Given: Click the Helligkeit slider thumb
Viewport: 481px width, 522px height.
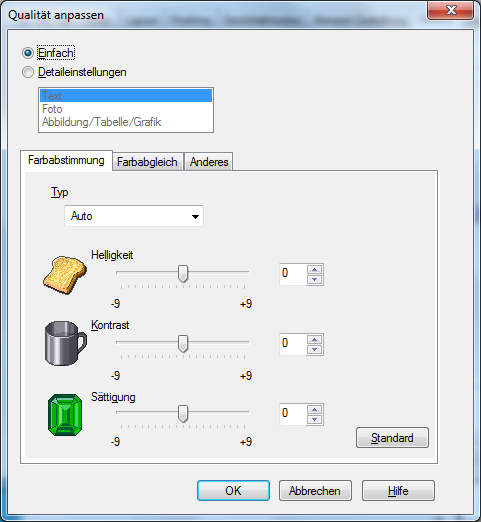Looking at the screenshot, I should pos(183,274).
